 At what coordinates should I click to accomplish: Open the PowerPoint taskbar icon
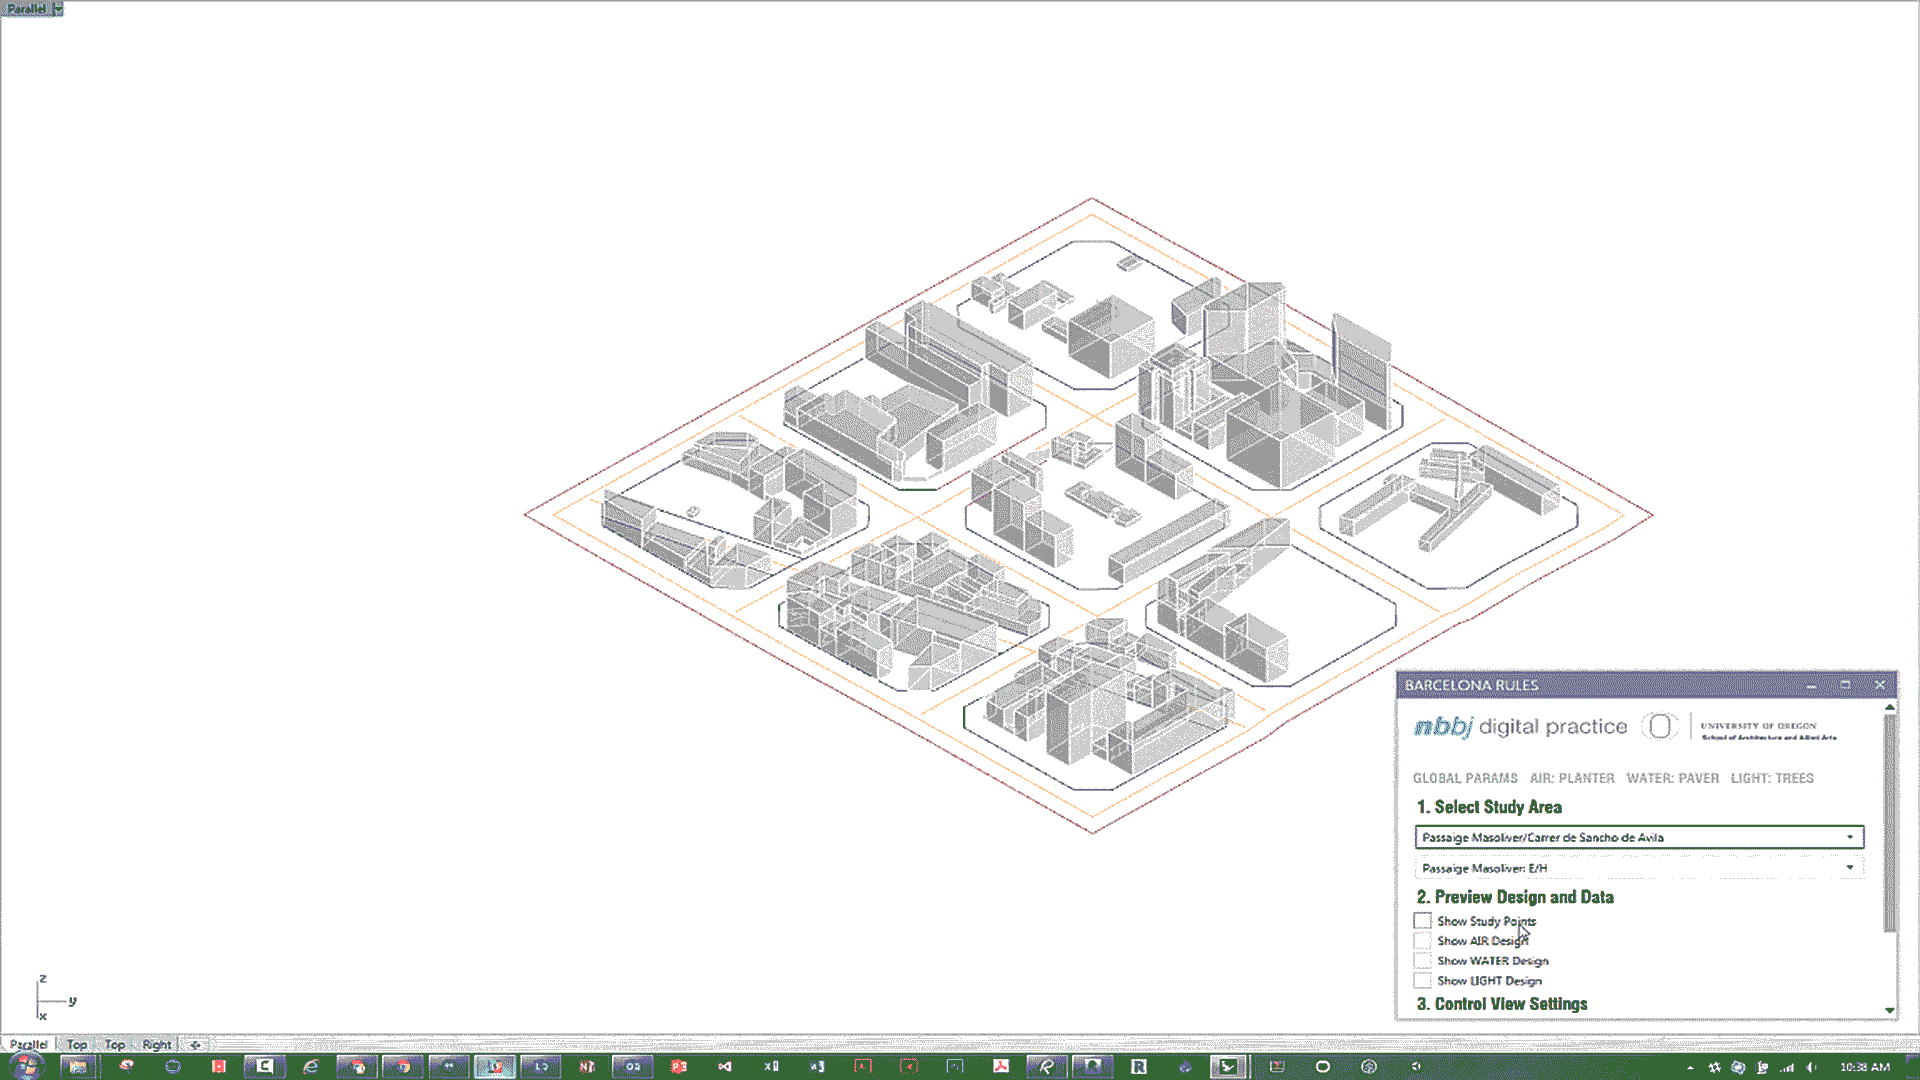click(679, 1066)
